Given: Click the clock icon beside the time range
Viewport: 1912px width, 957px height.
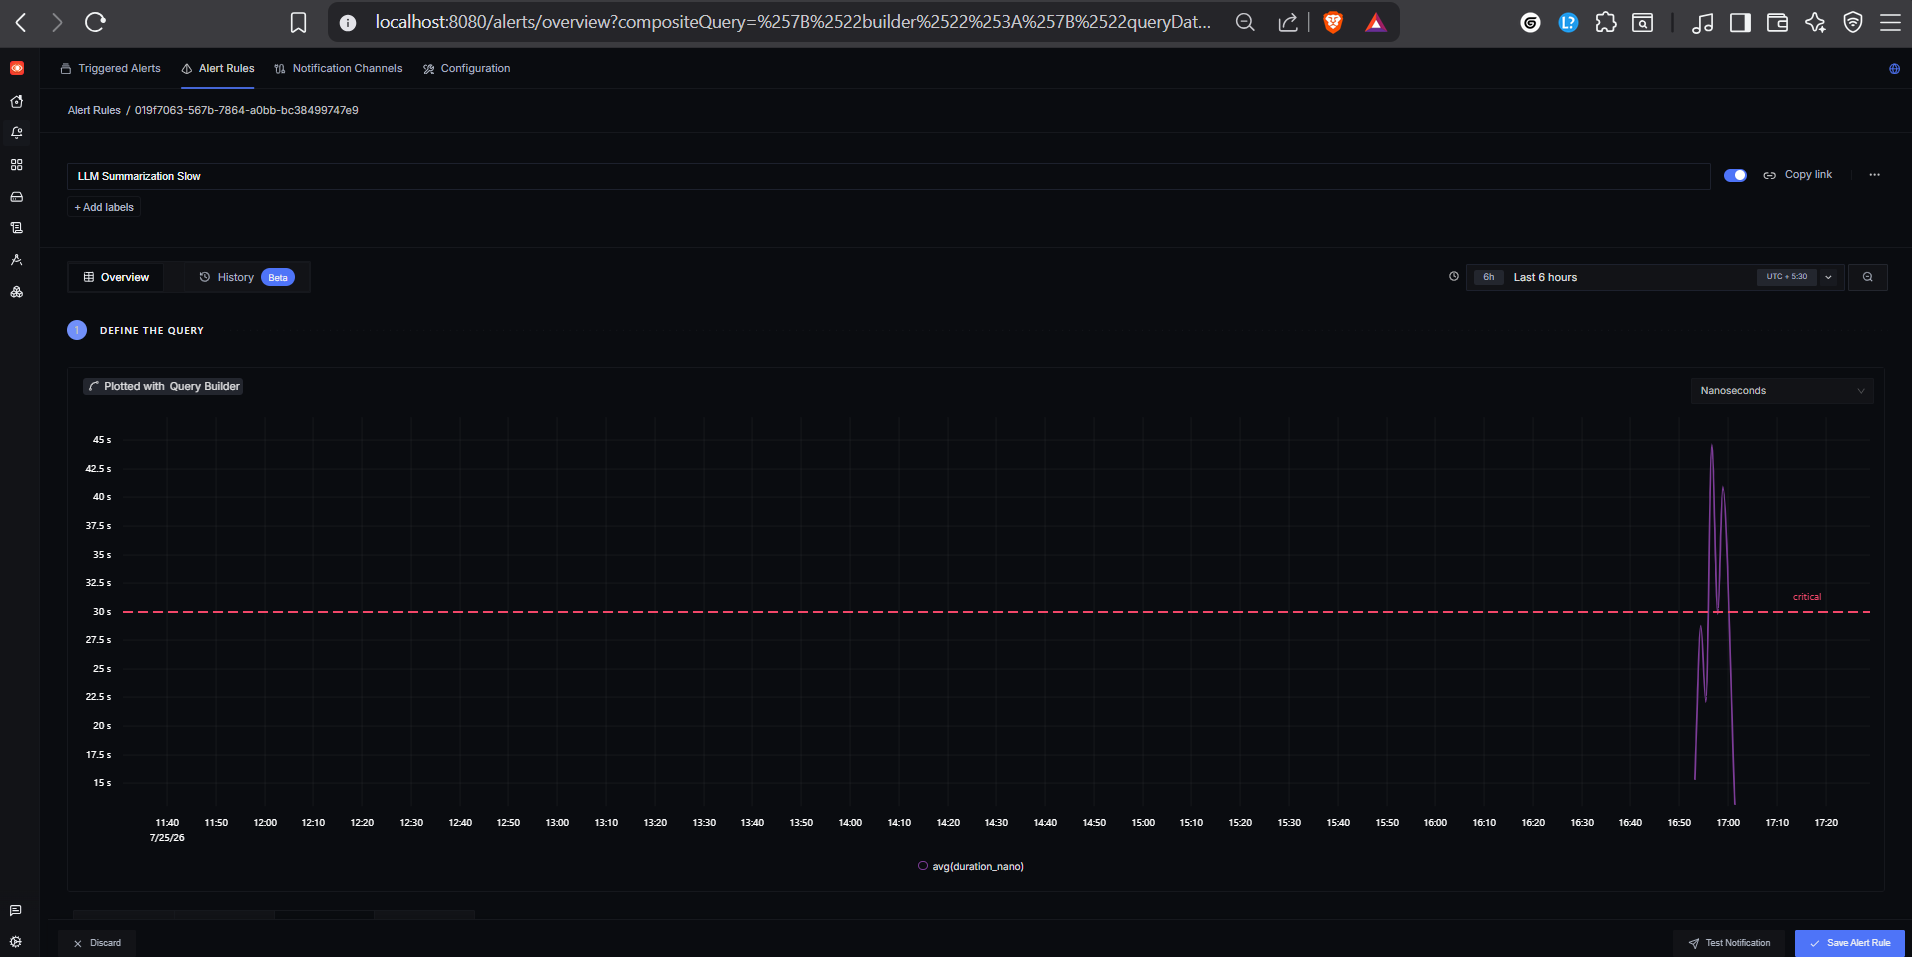Looking at the screenshot, I should [1454, 277].
